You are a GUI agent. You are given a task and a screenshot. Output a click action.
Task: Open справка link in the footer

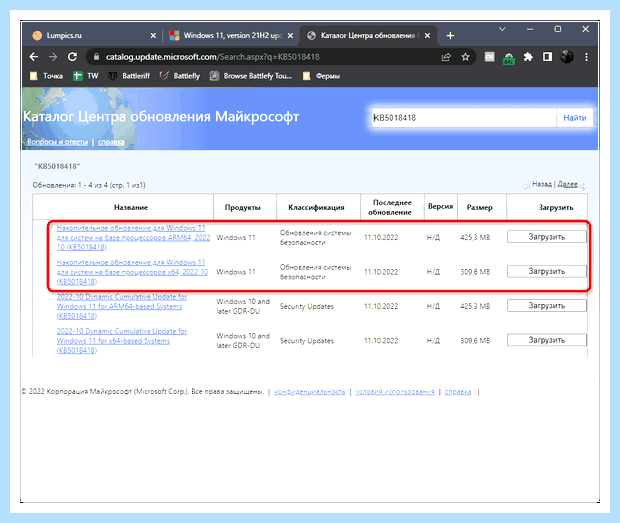(458, 392)
